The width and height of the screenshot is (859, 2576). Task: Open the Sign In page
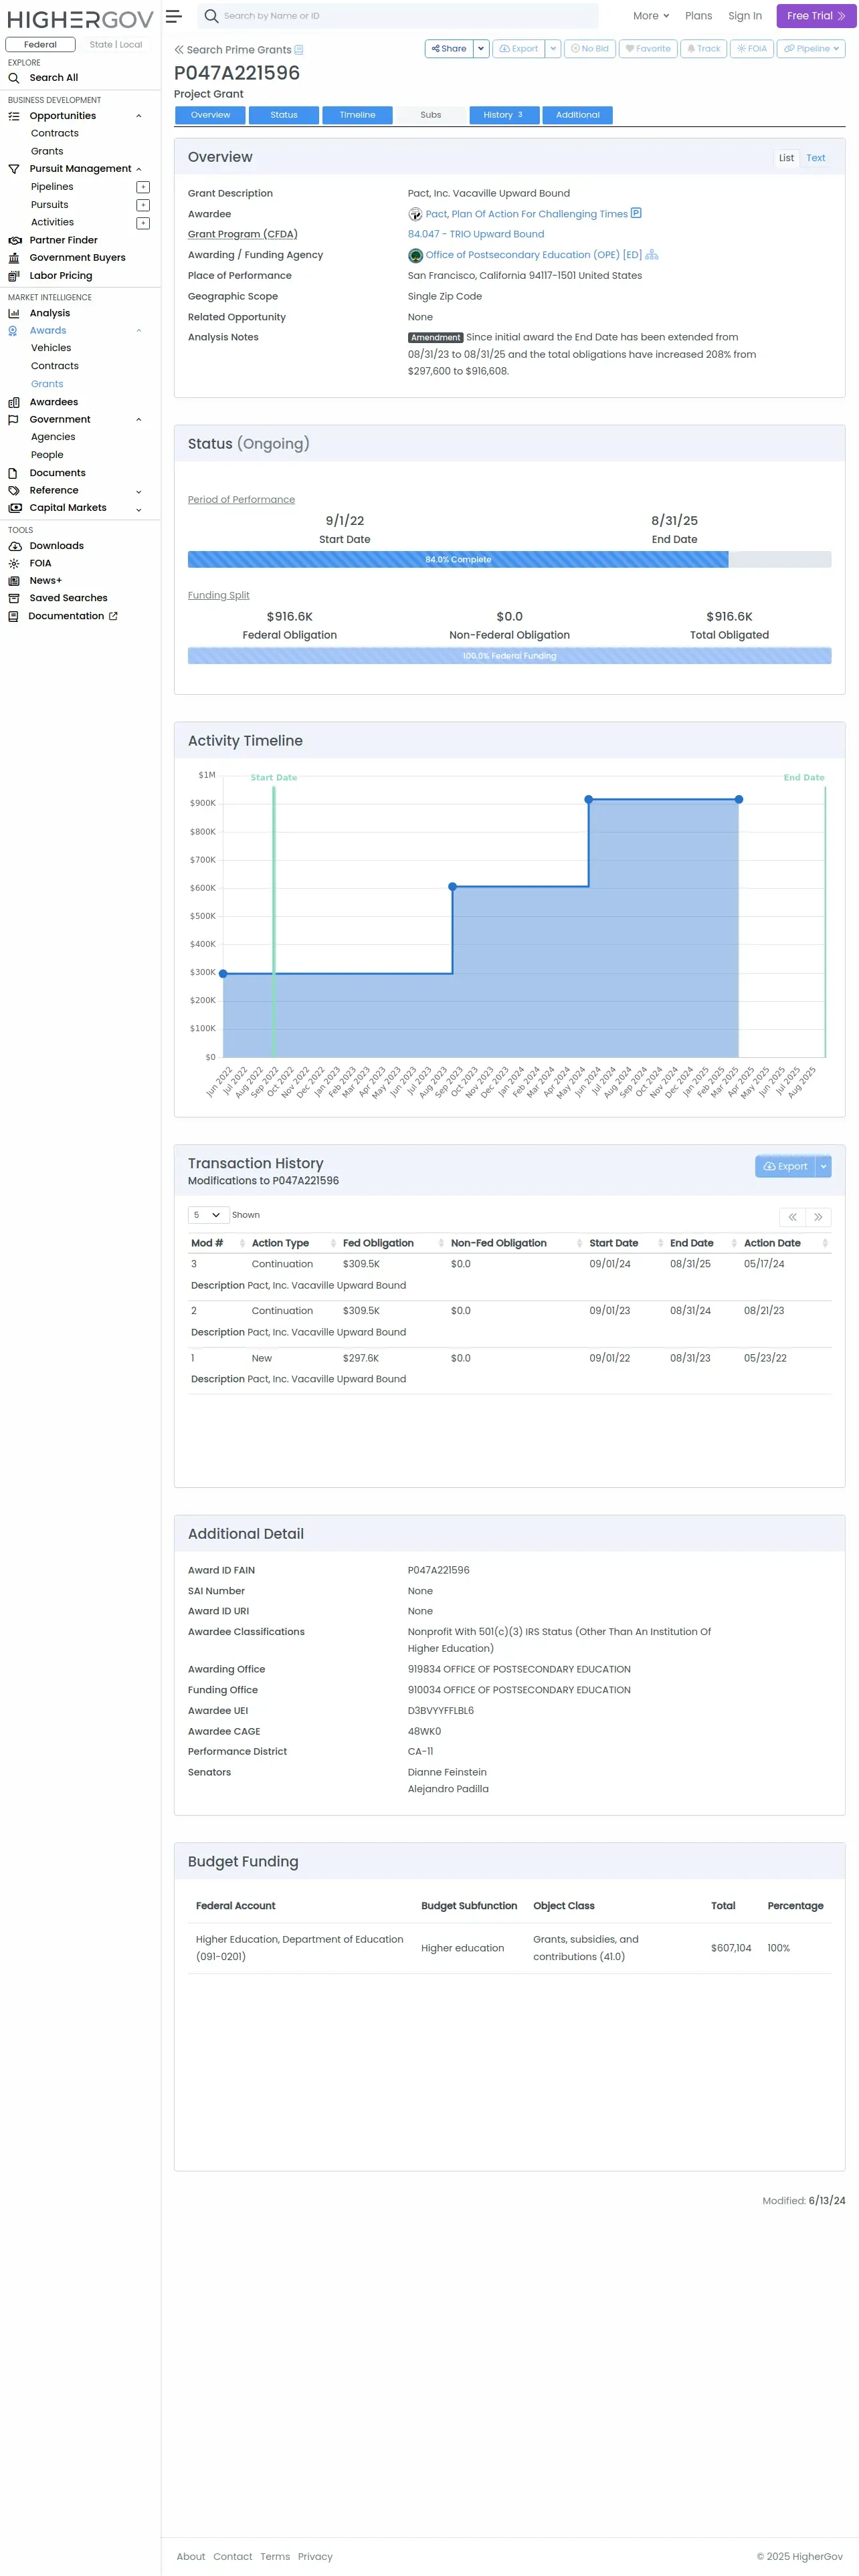click(x=745, y=16)
